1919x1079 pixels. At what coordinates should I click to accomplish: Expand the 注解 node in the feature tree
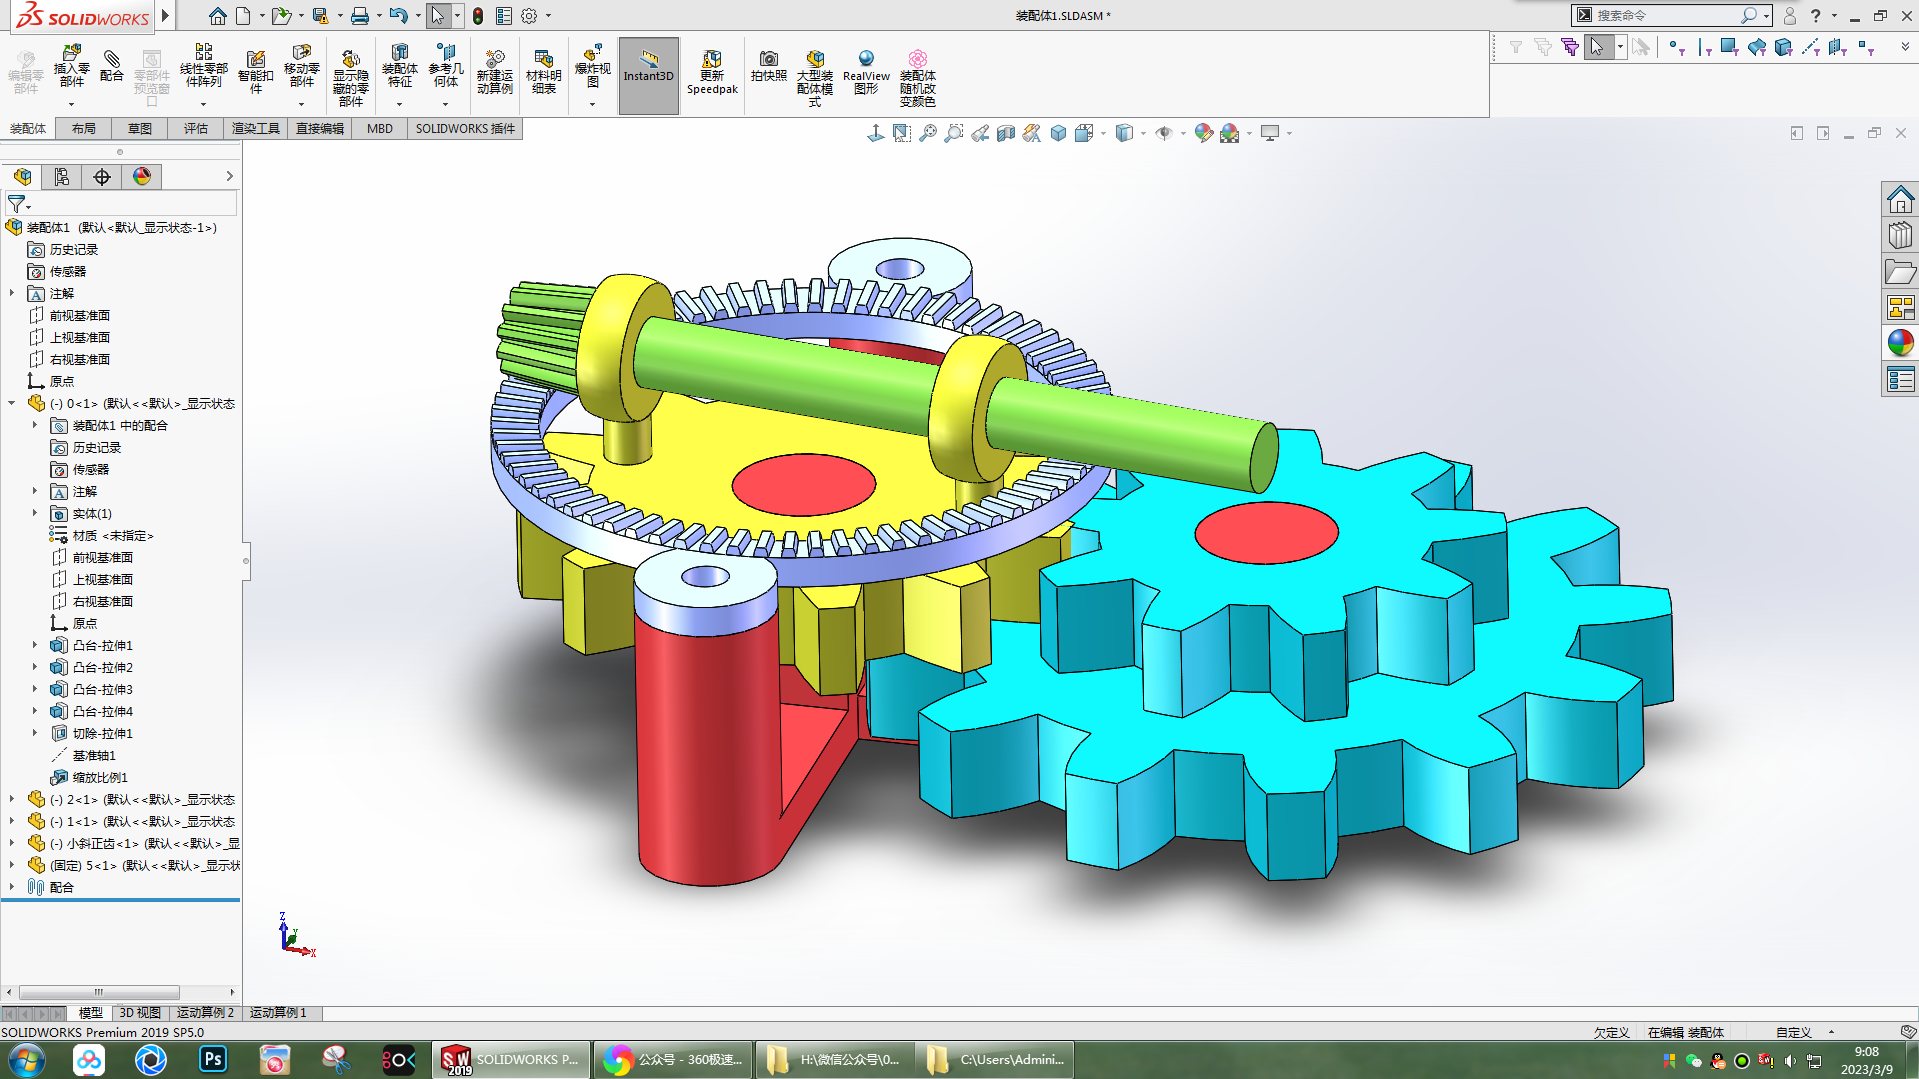(x=12, y=293)
